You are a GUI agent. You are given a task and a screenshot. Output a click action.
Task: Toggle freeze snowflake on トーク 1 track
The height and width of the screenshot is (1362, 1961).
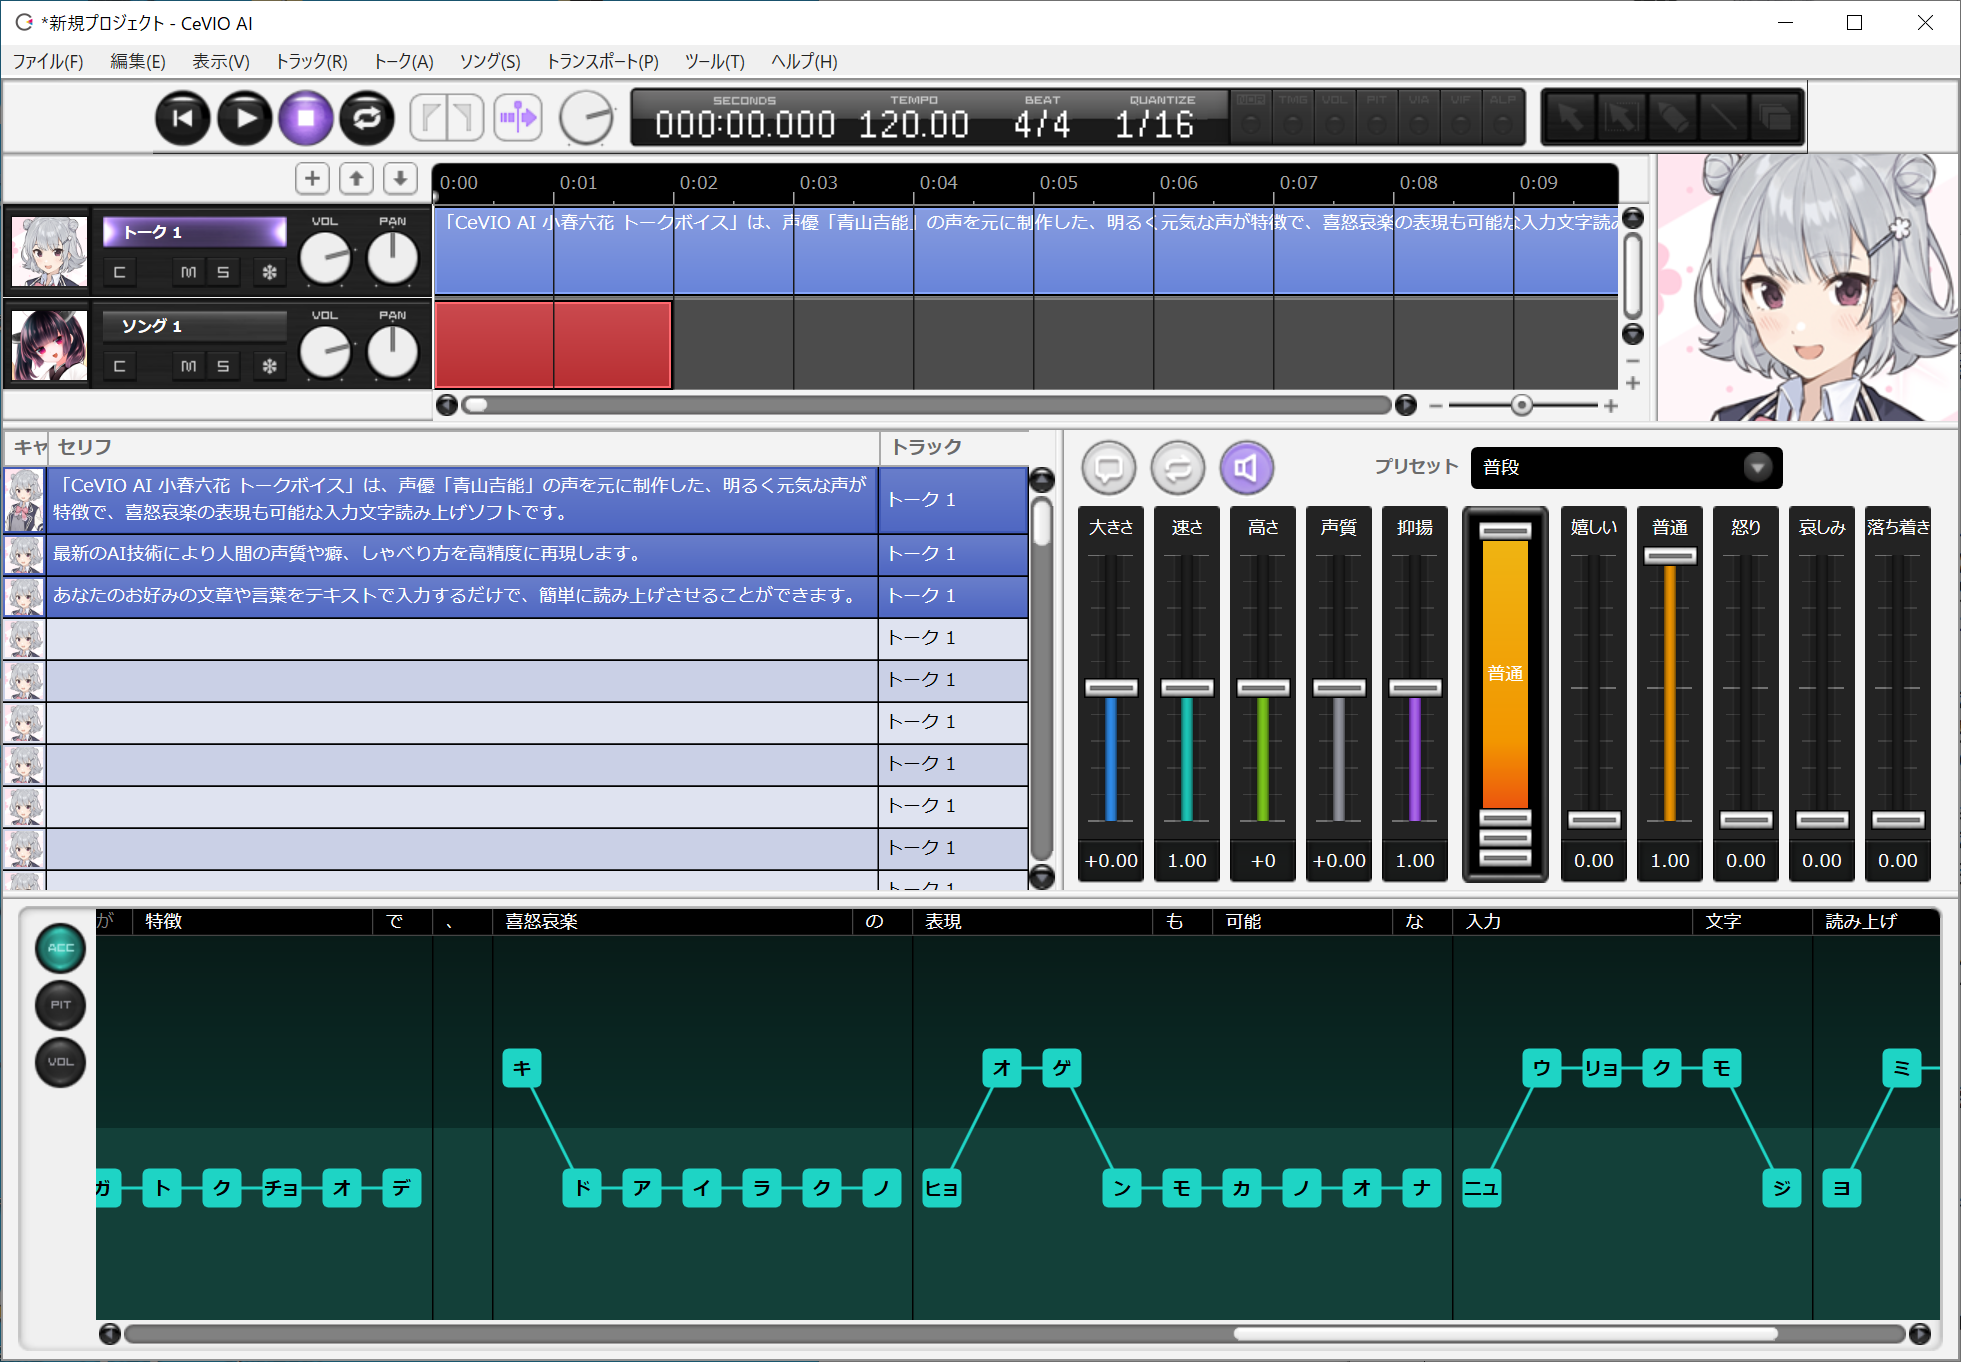click(269, 272)
